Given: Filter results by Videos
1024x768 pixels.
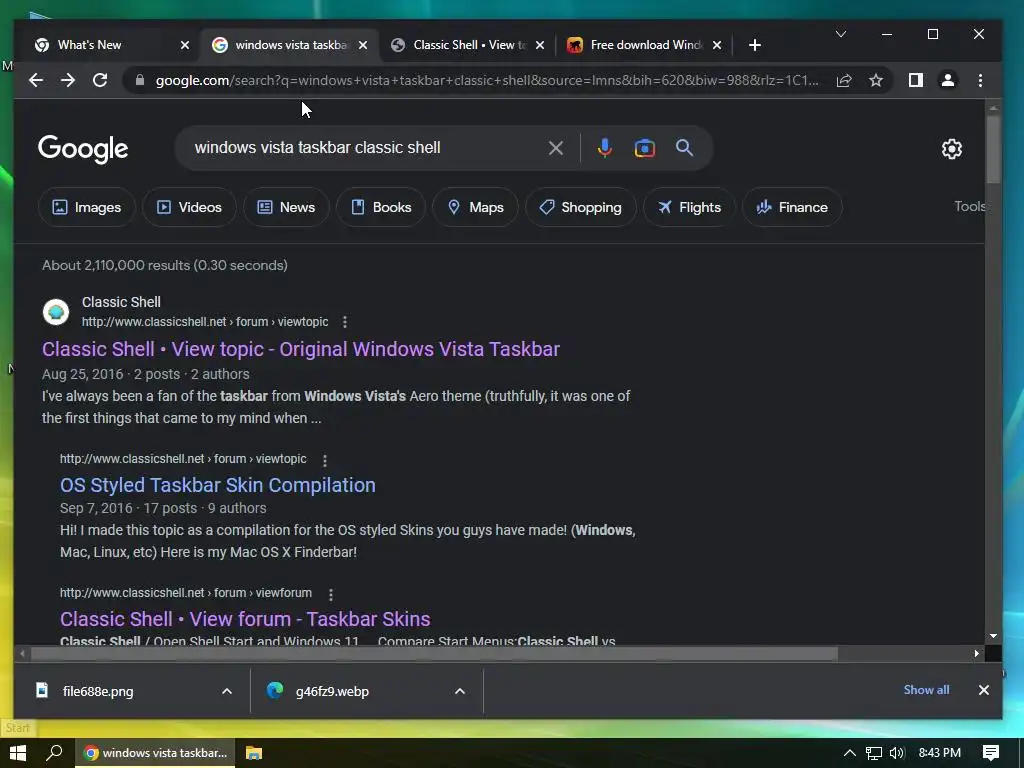Looking at the screenshot, I should [x=189, y=207].
